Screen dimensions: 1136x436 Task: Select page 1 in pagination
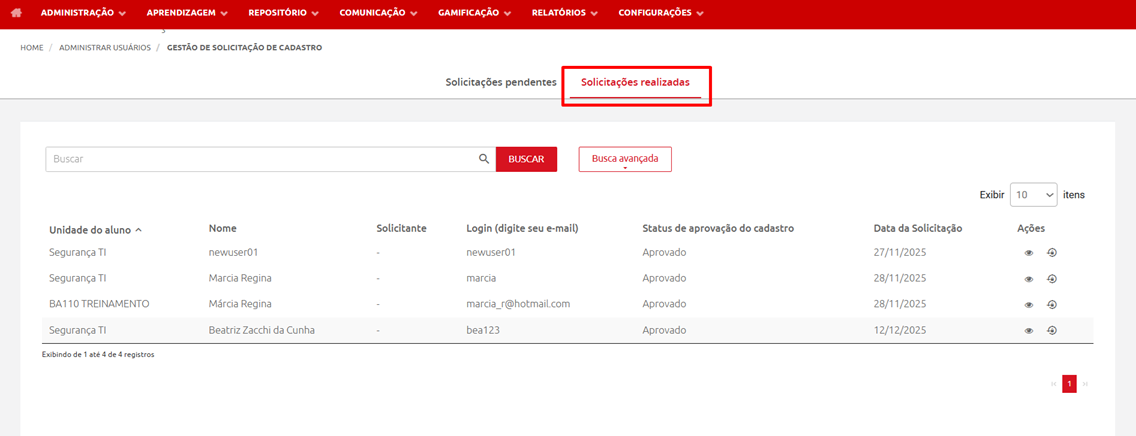tap(1069, 384)
